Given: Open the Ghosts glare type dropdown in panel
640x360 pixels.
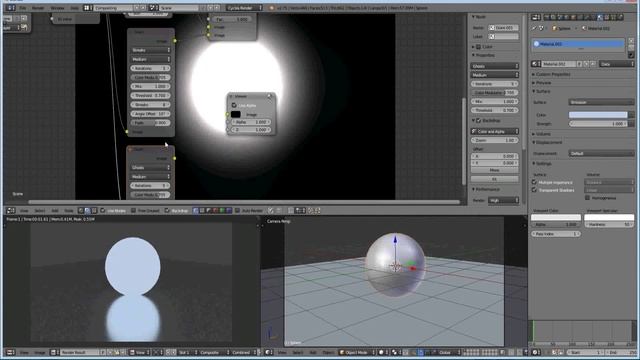Looking at the screenshot, I should (495, 66).
